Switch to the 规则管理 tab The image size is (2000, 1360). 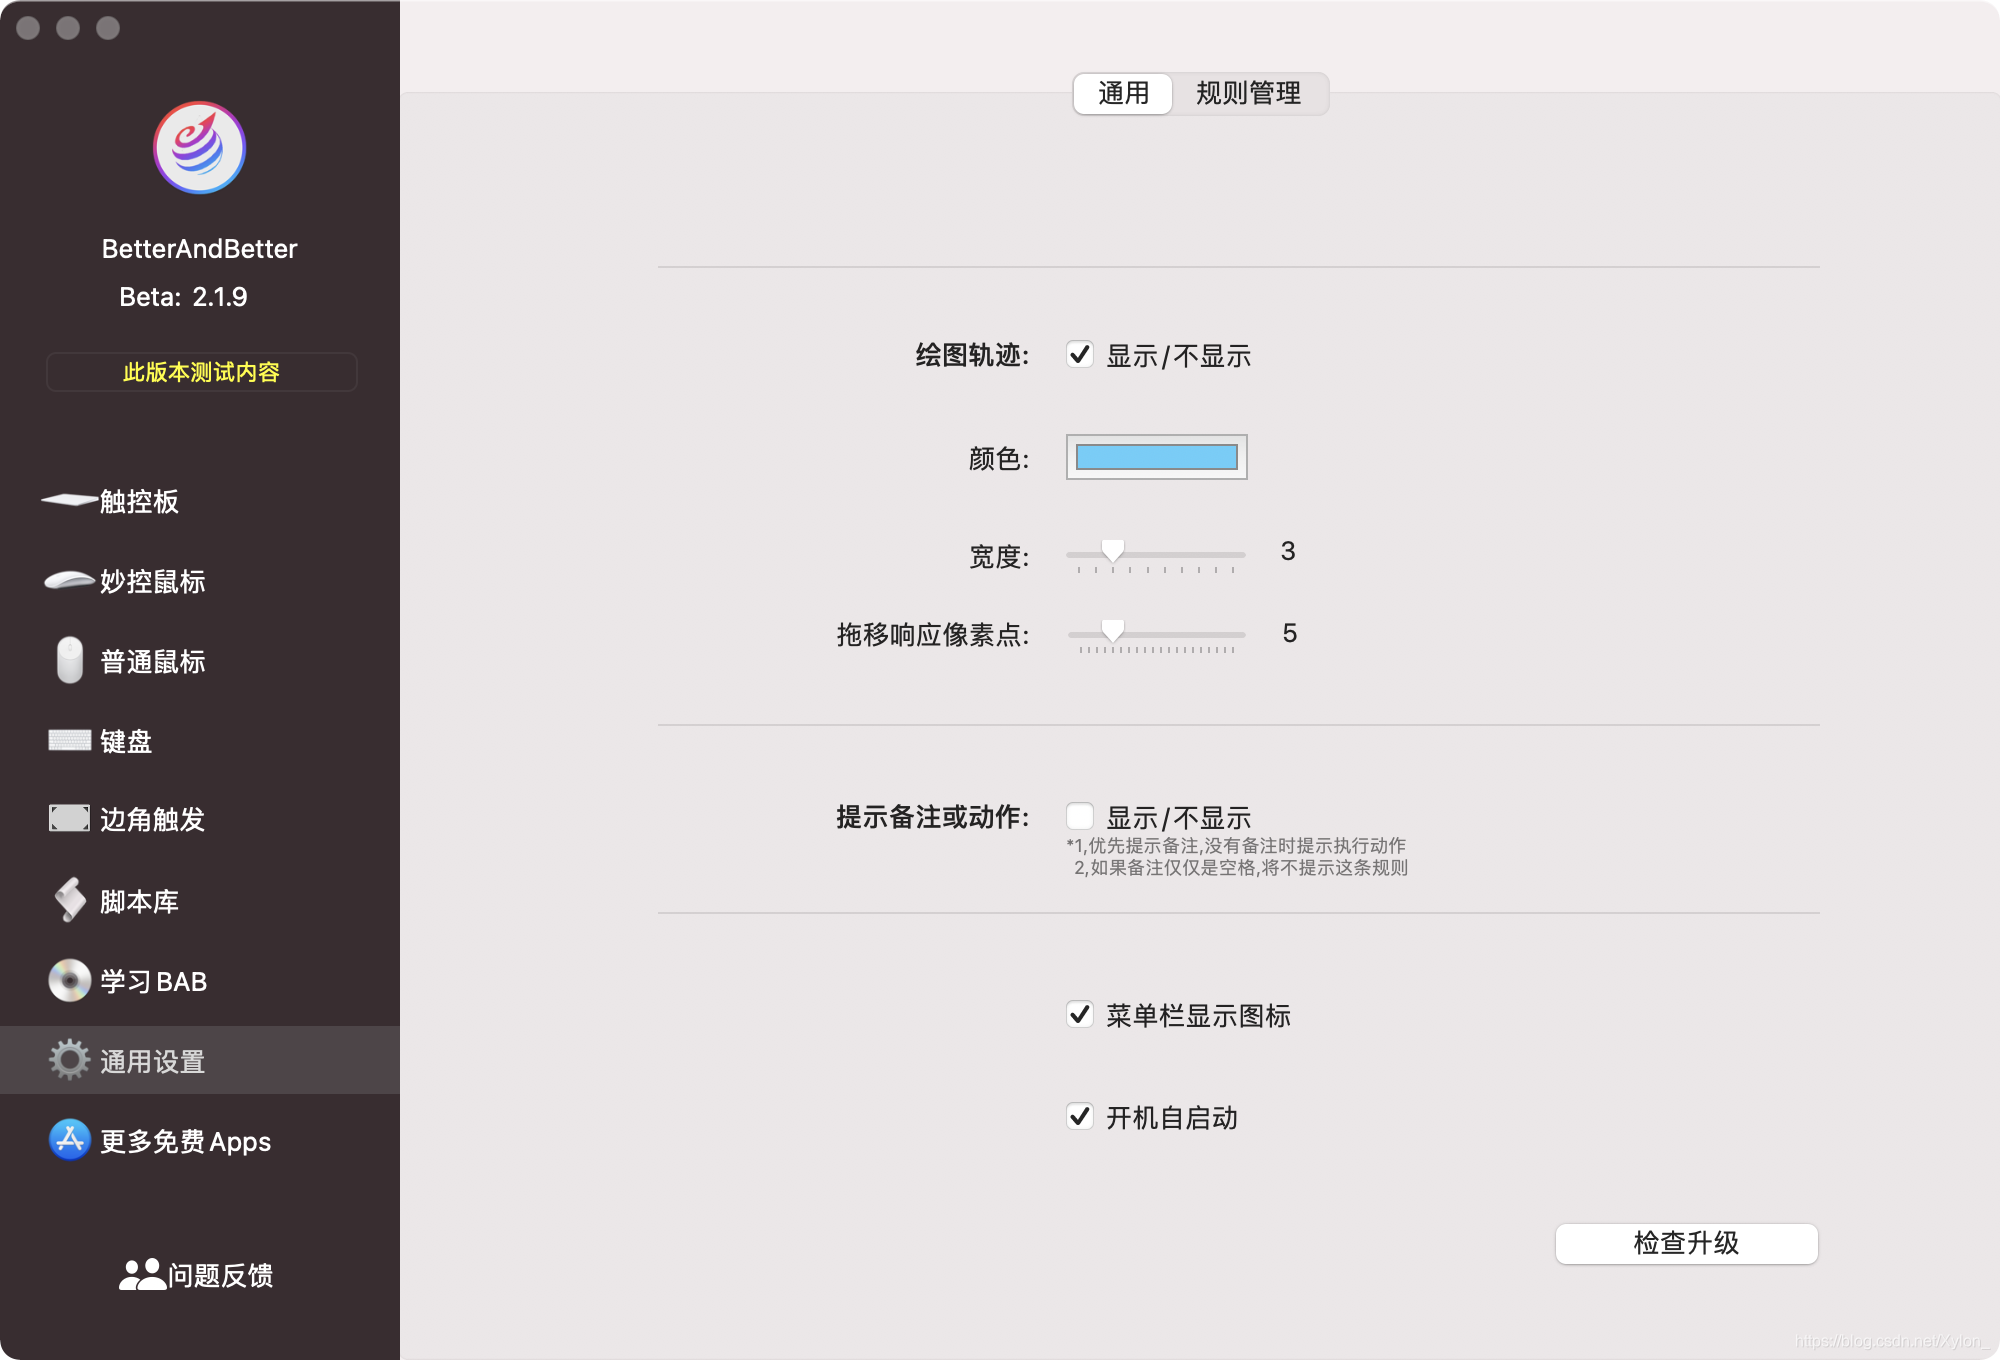click(x=1248, y=93)
